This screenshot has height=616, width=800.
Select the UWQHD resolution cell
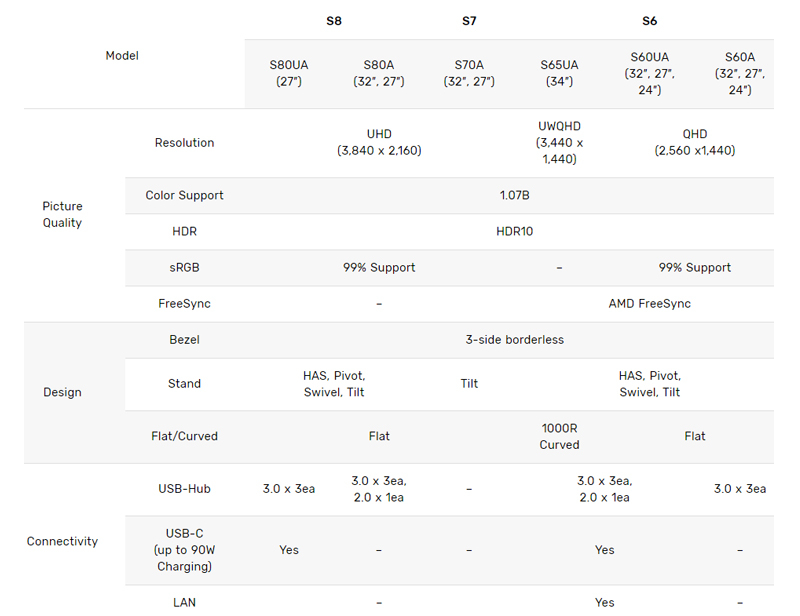click(x=559, y=142)
